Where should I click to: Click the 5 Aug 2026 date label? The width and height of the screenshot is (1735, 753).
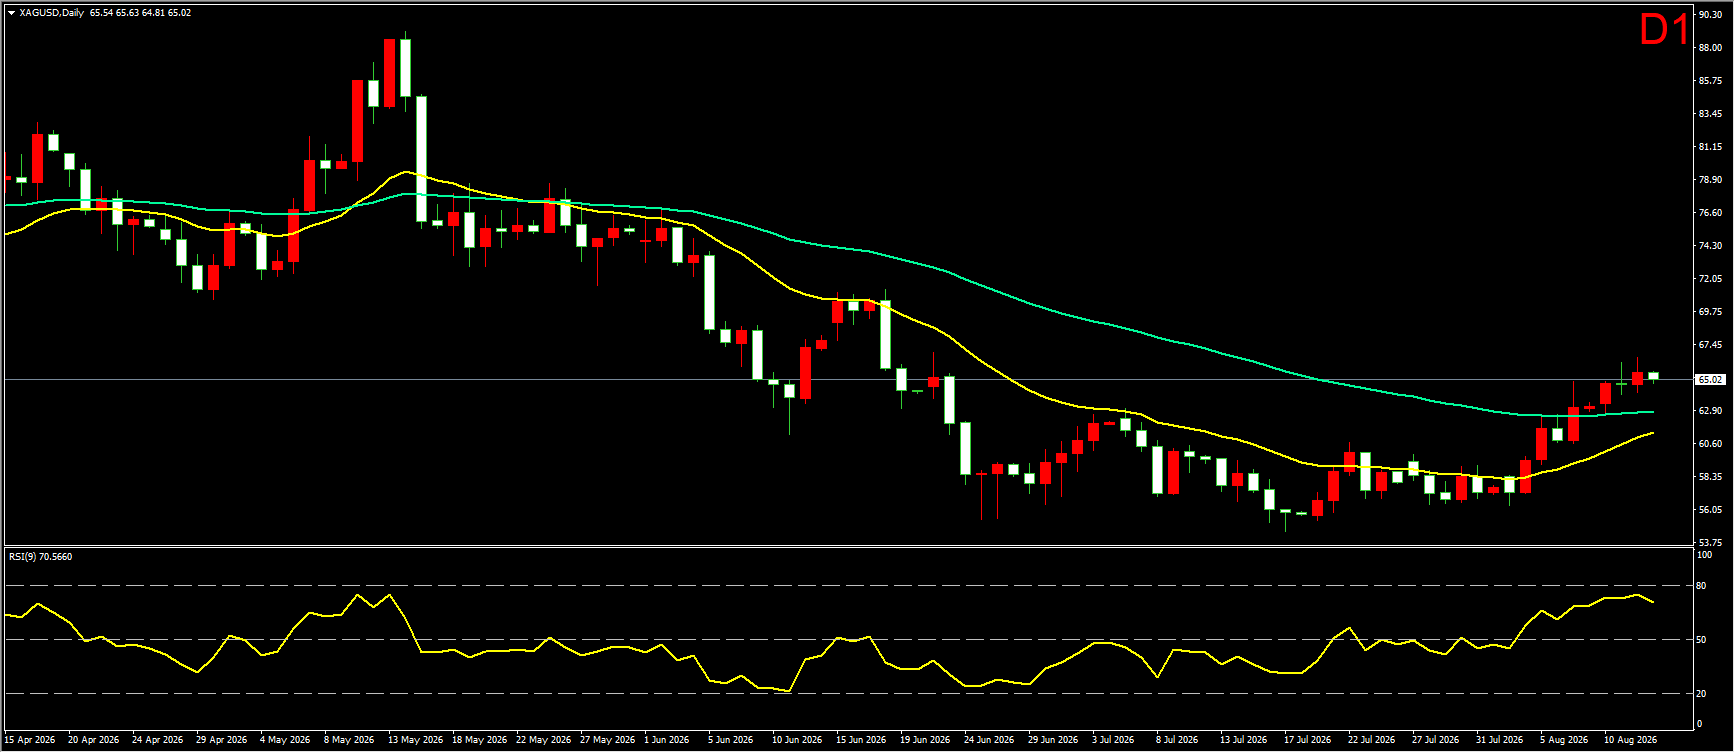pyautogui.click(x=1564, y=741)
